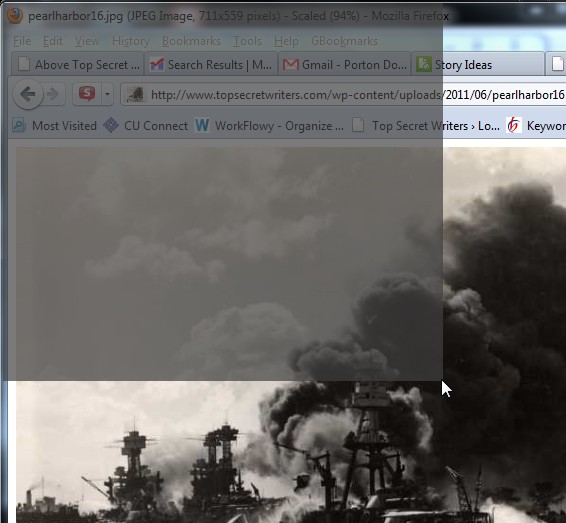This screenshot has width=566, height=523.
Task: Open the GBookmarks menu
Action: click(344, 41)
